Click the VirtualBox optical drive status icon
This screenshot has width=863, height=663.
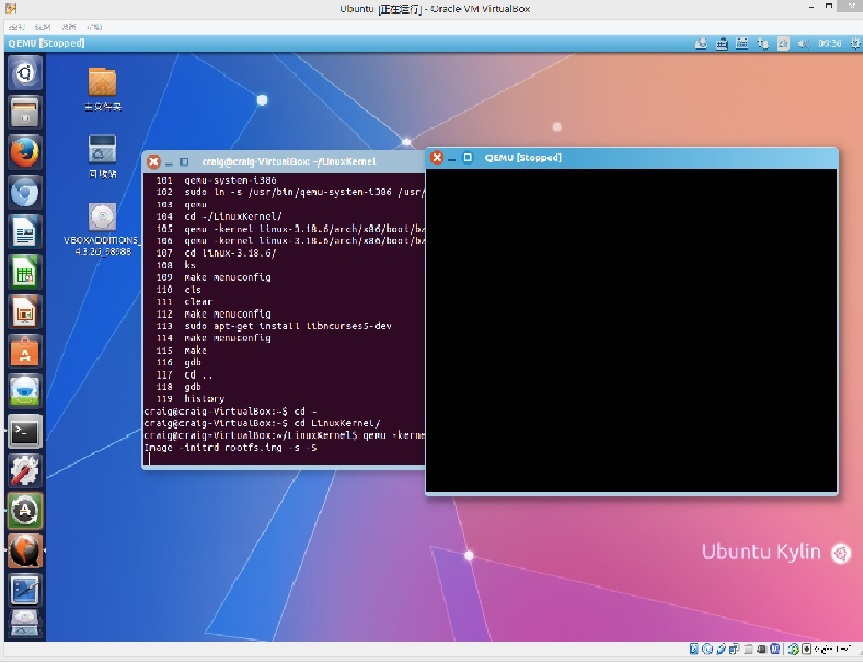tap(708, 649)
